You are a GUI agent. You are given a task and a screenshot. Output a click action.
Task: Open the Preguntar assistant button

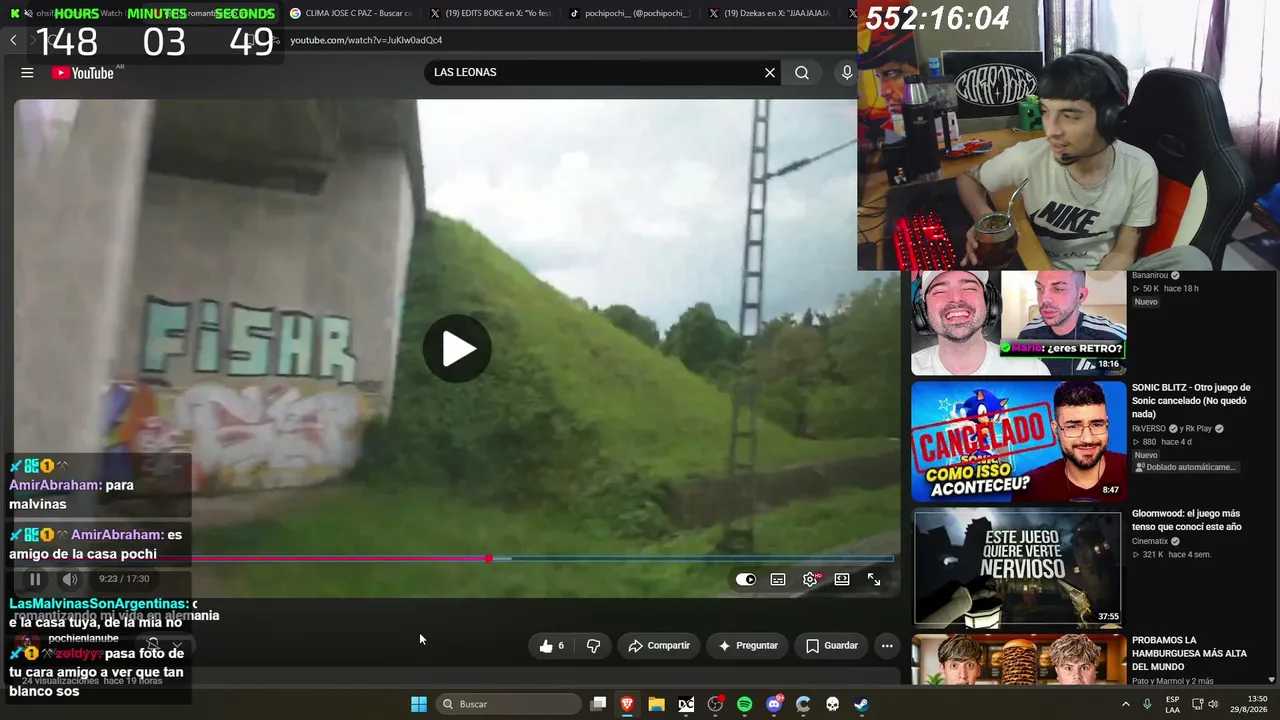click(x=748, y=646)
